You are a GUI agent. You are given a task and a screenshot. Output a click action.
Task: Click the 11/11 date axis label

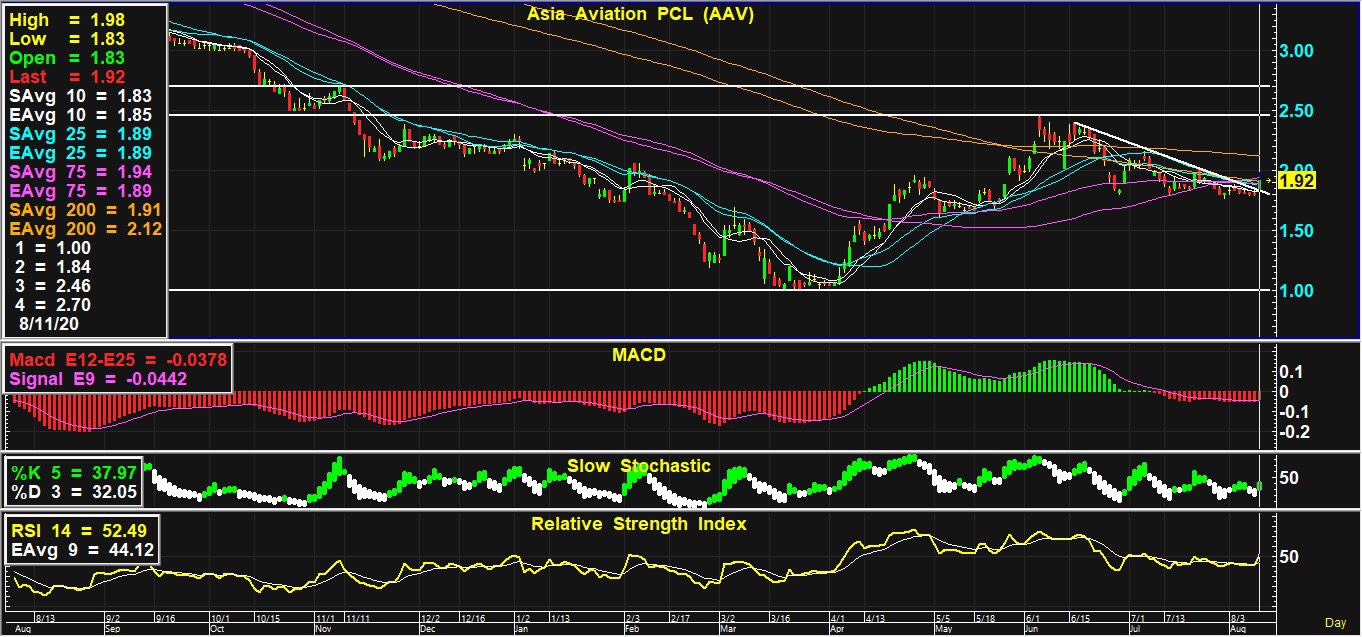pos(358,620)
